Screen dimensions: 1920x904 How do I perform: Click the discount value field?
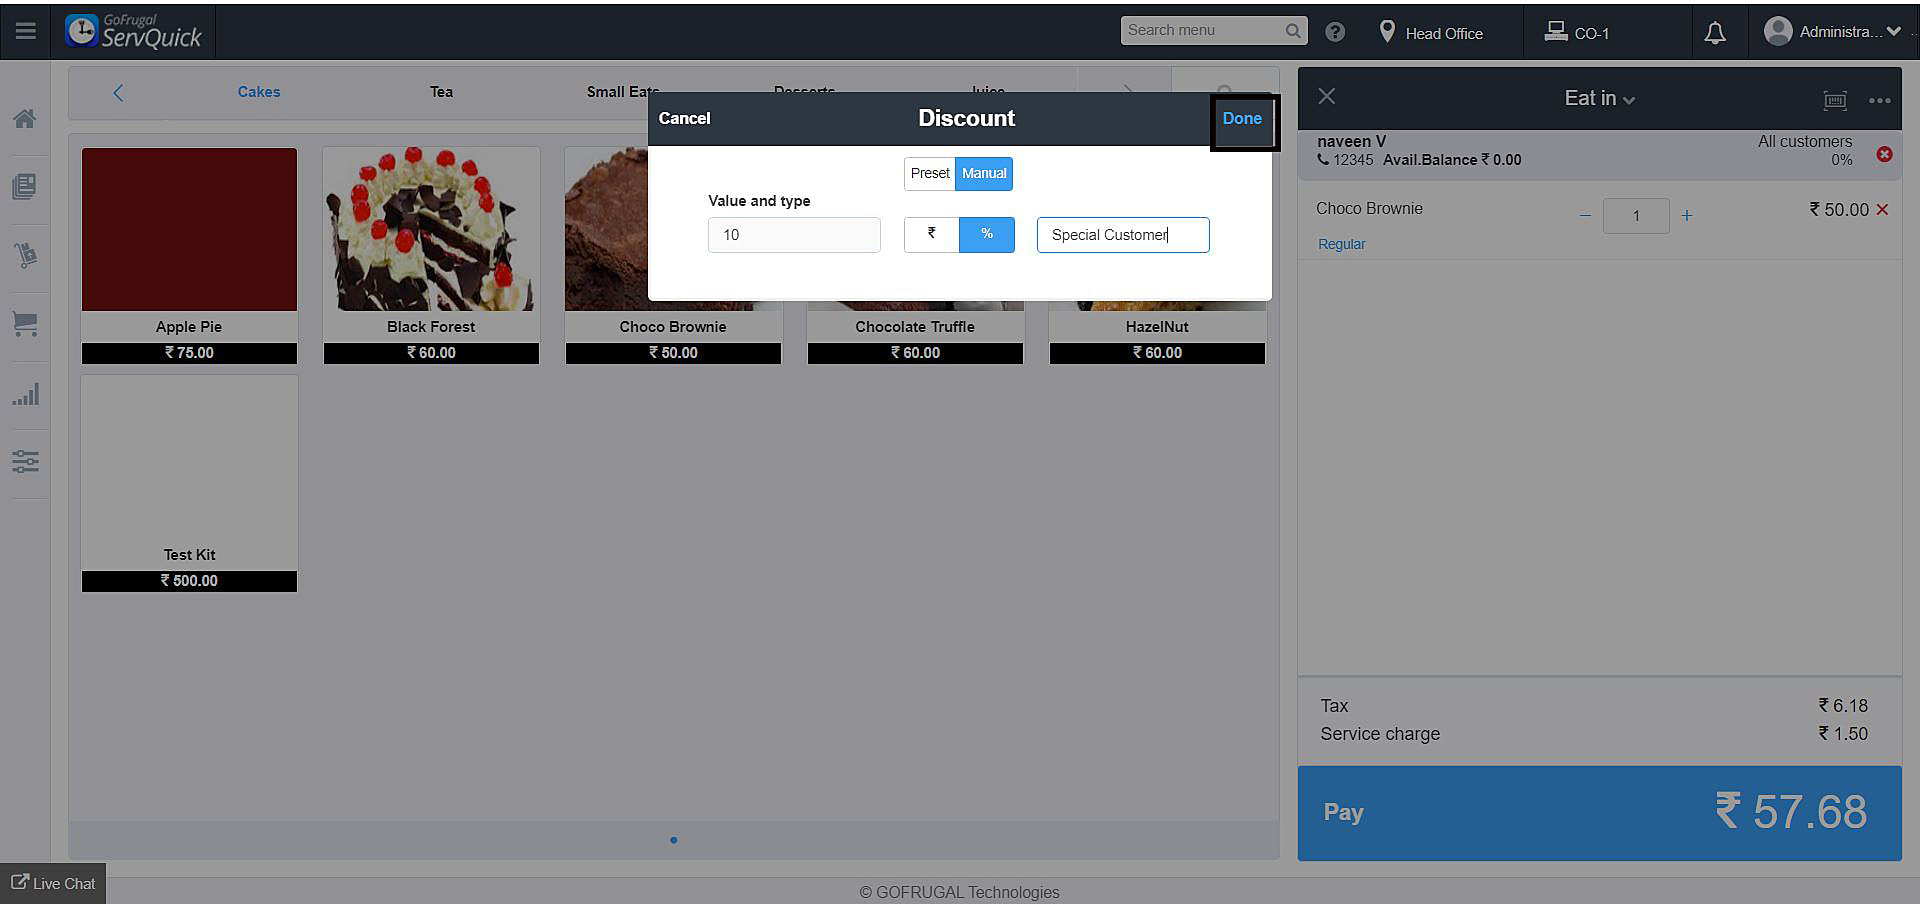794,235
